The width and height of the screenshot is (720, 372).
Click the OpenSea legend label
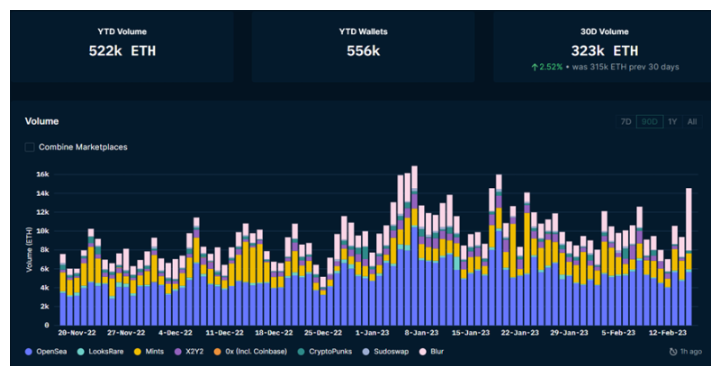click(51, 352)
